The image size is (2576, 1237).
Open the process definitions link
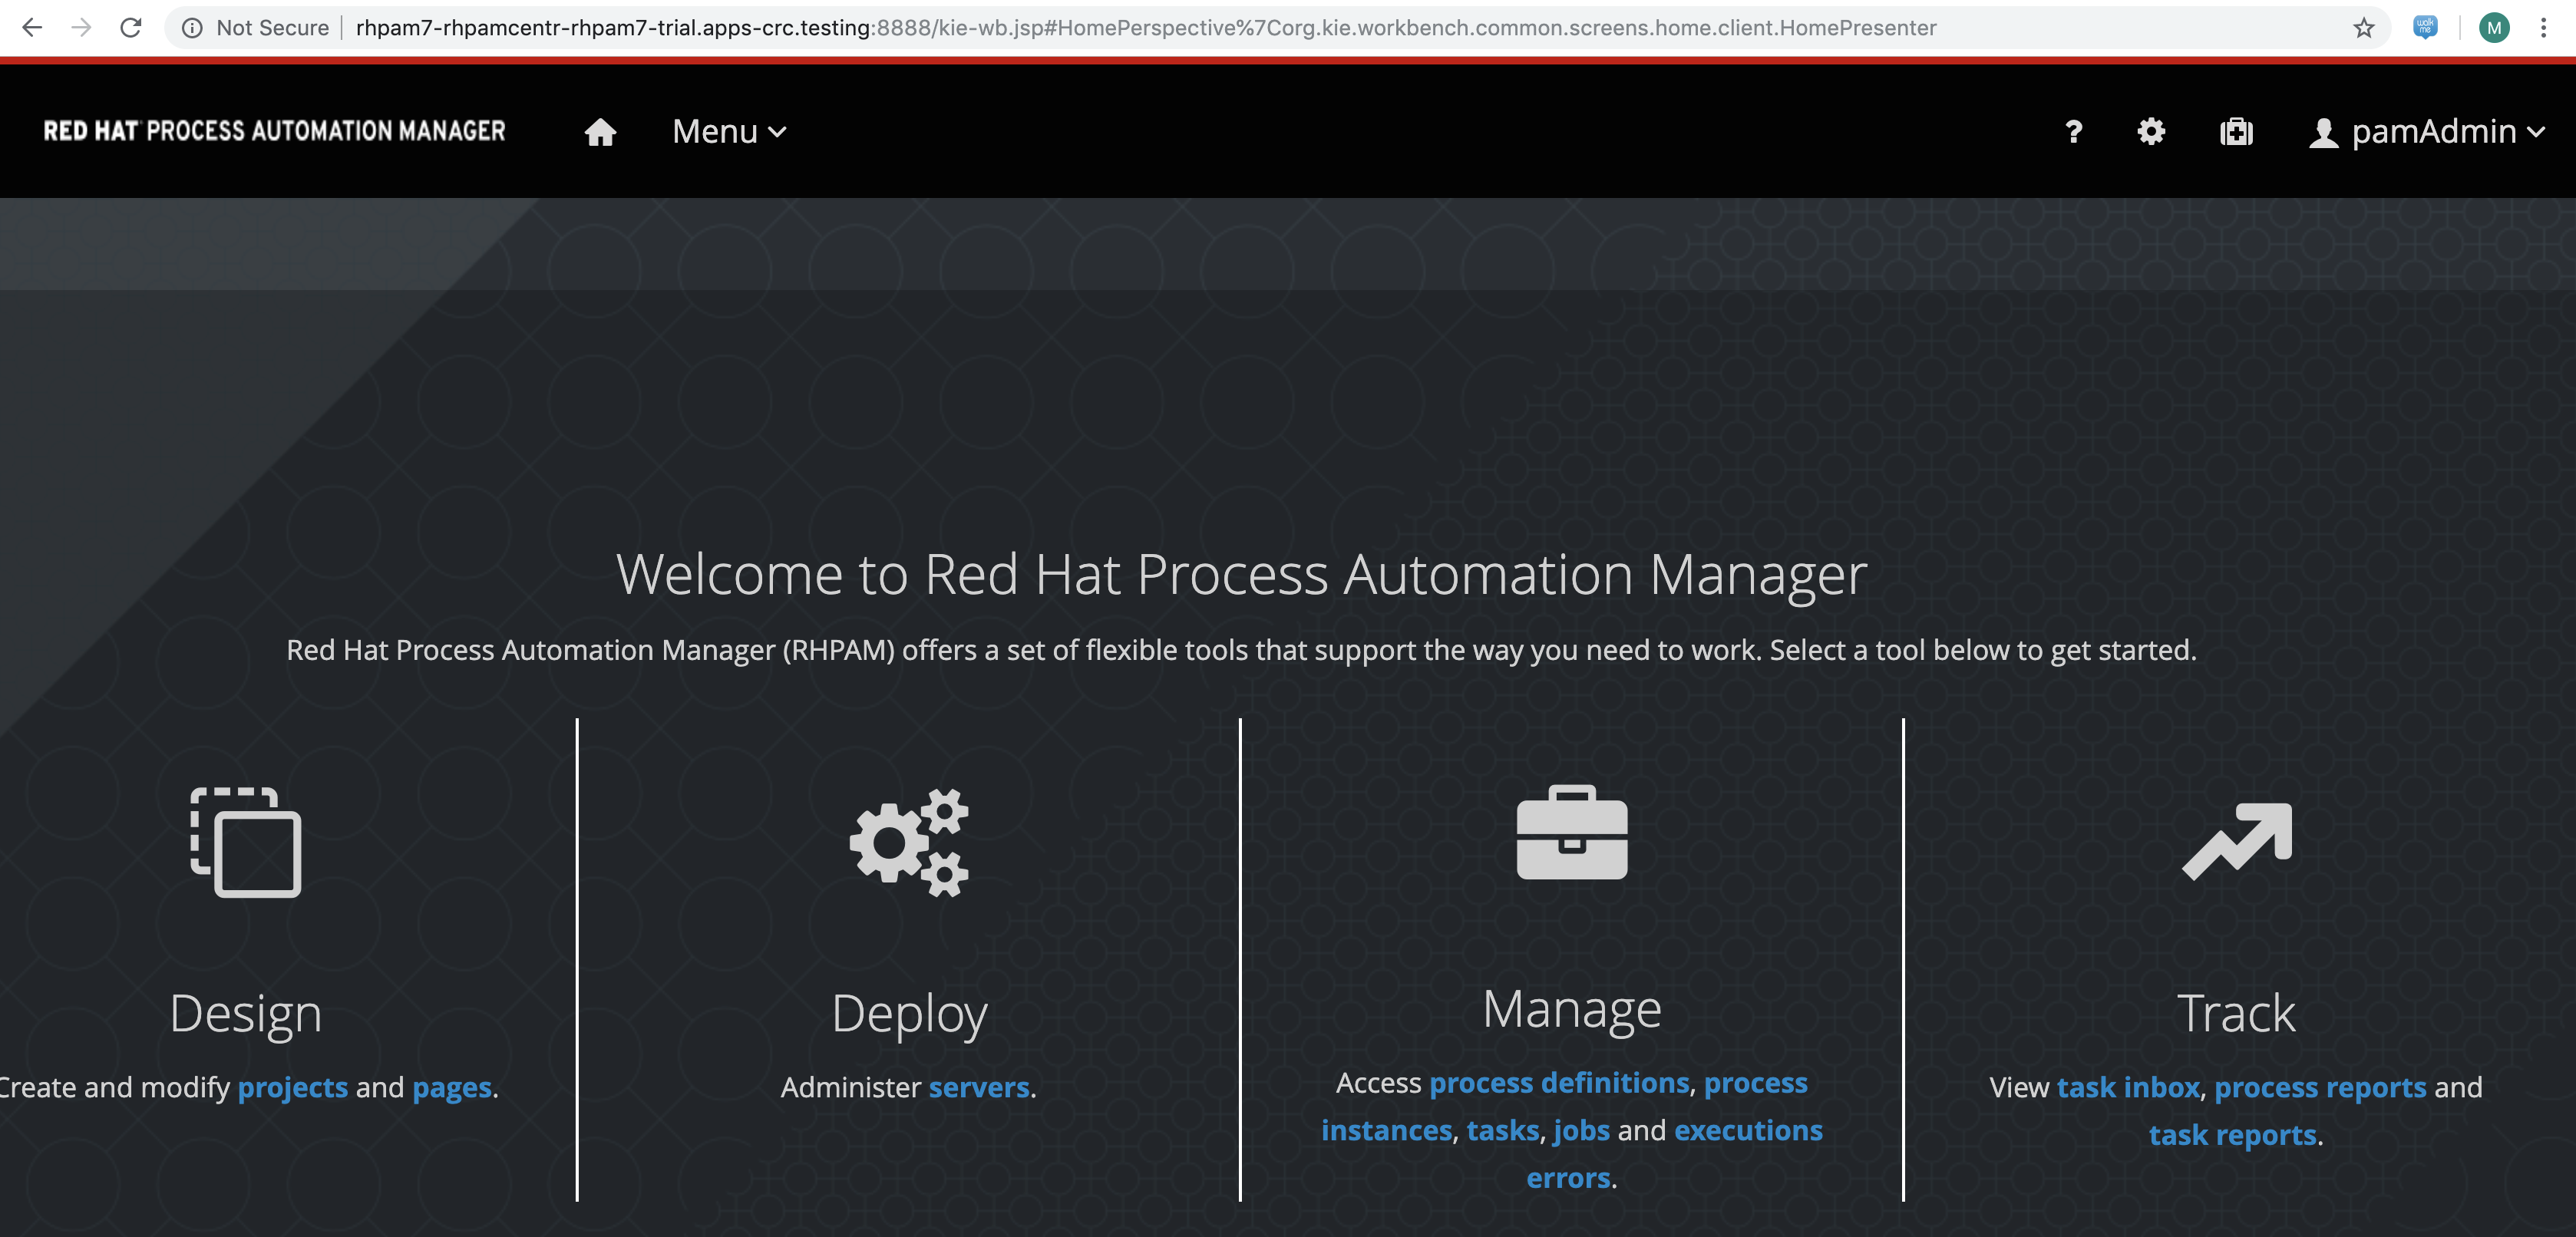pos(1559,1083)
